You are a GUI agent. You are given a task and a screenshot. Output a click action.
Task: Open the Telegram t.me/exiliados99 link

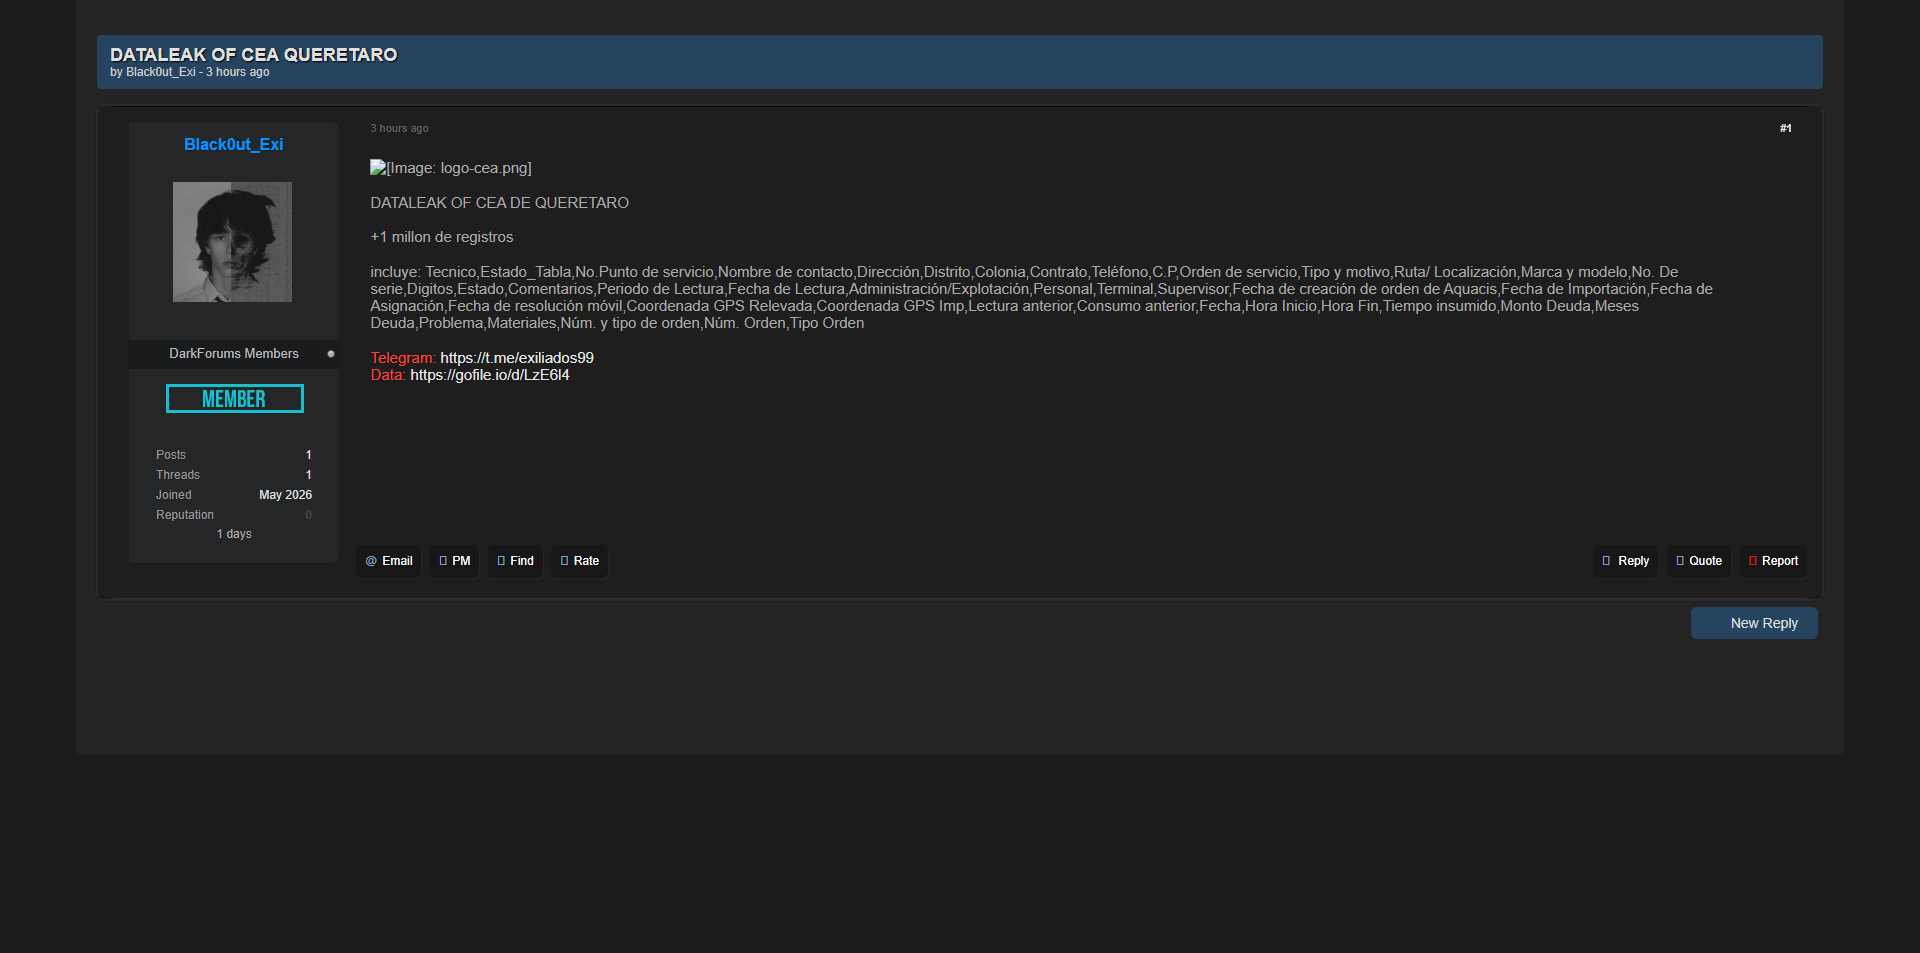pos(517,358)
